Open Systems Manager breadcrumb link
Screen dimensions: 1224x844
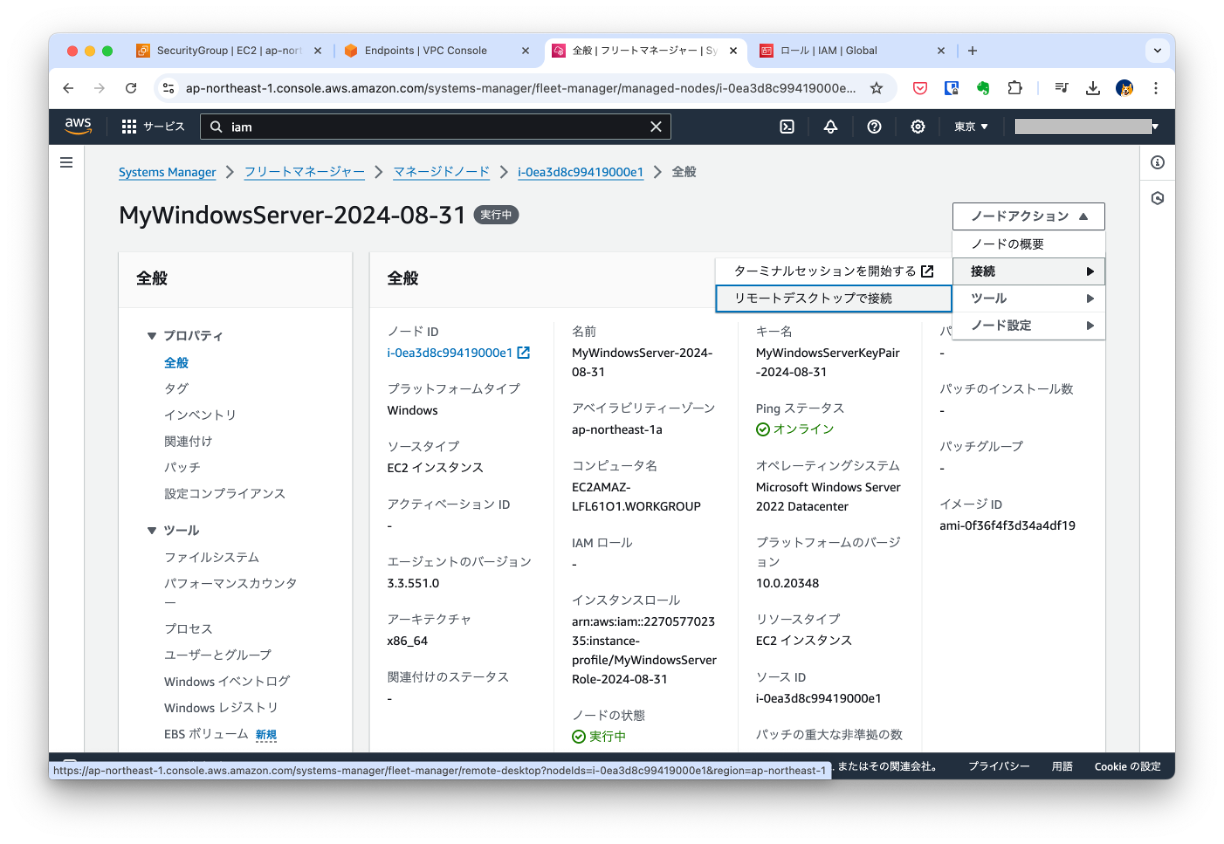pos(167,172)
